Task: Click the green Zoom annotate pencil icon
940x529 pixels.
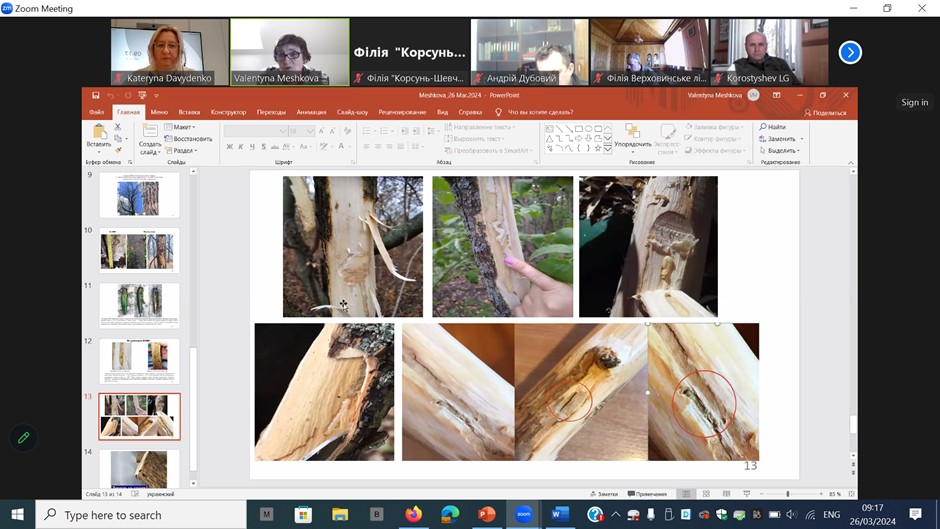Action: pyautogui.click(x=23, y=437)
